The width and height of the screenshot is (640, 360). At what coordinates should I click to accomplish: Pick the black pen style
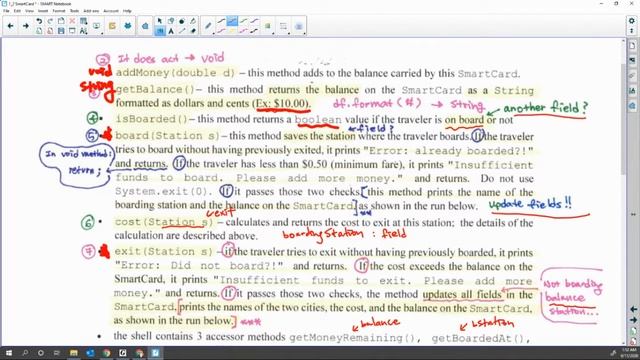tap(255, 31)
